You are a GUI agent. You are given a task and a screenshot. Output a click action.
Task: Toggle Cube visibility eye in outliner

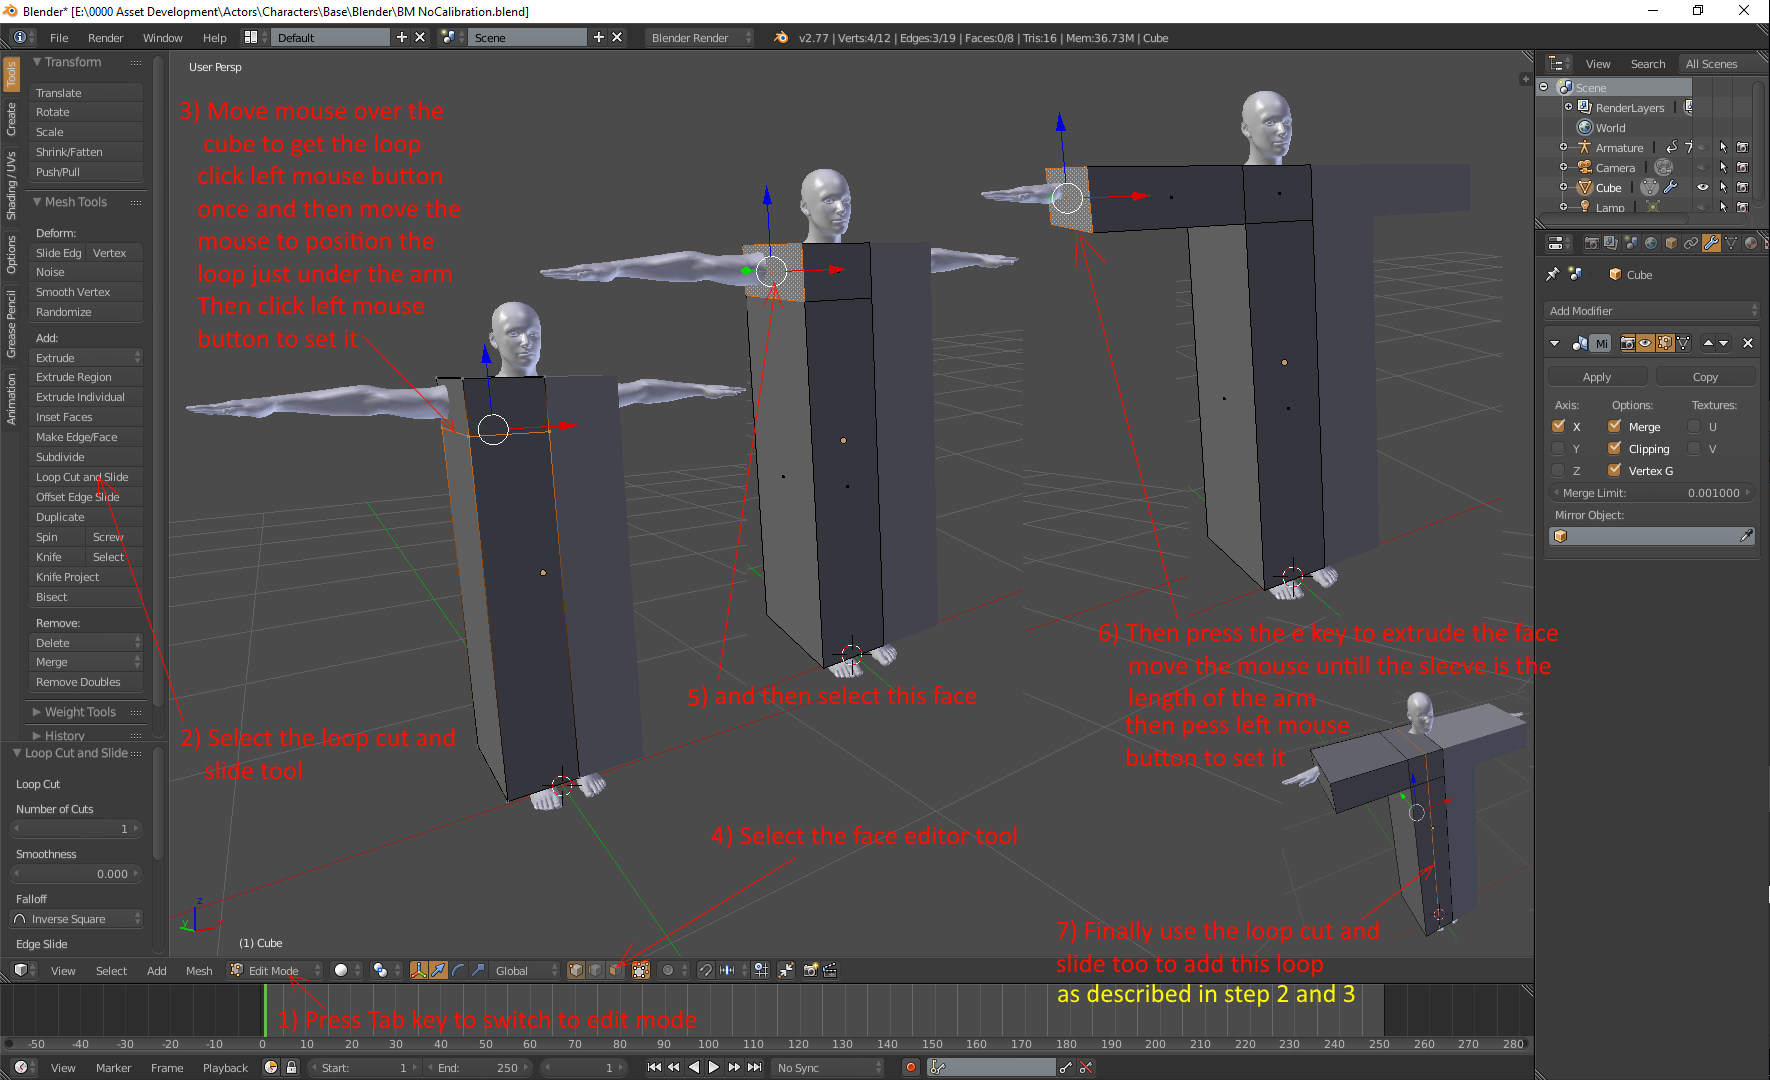click(1702, 187)
